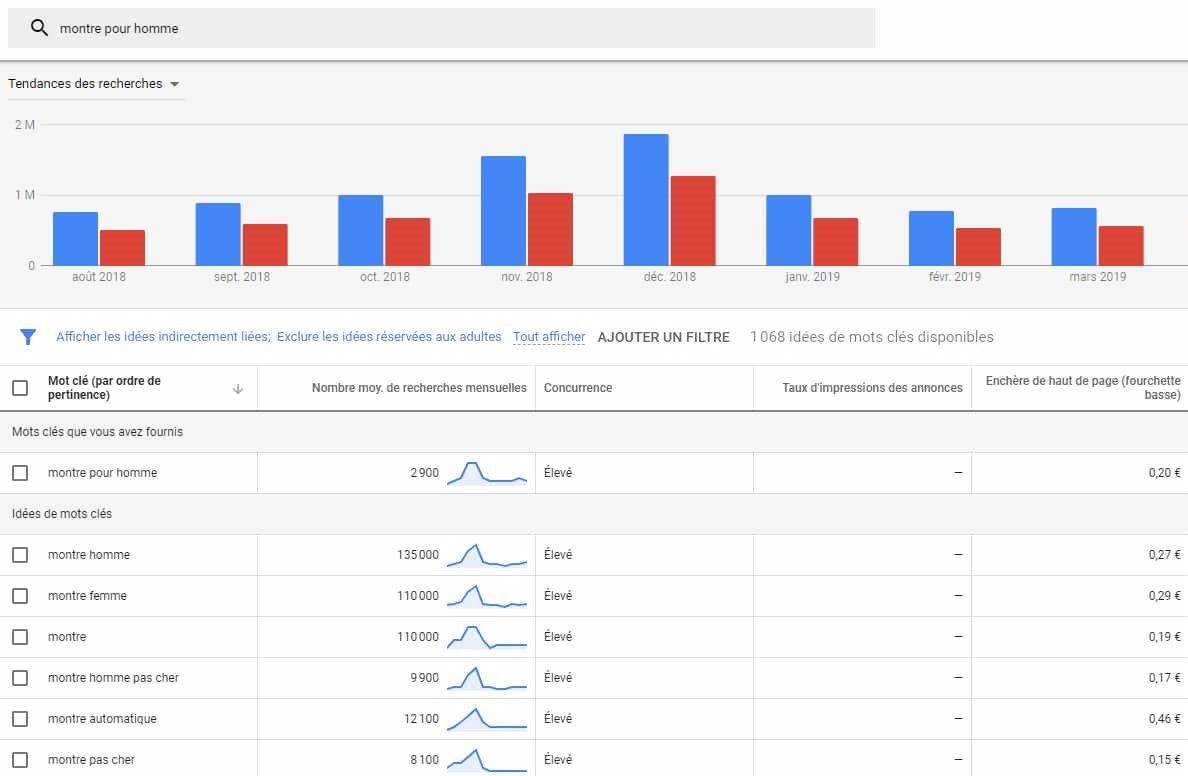1188x776 pixels.
Task: Click the 2 900 search volume value
Action: (x=424, y=473)
